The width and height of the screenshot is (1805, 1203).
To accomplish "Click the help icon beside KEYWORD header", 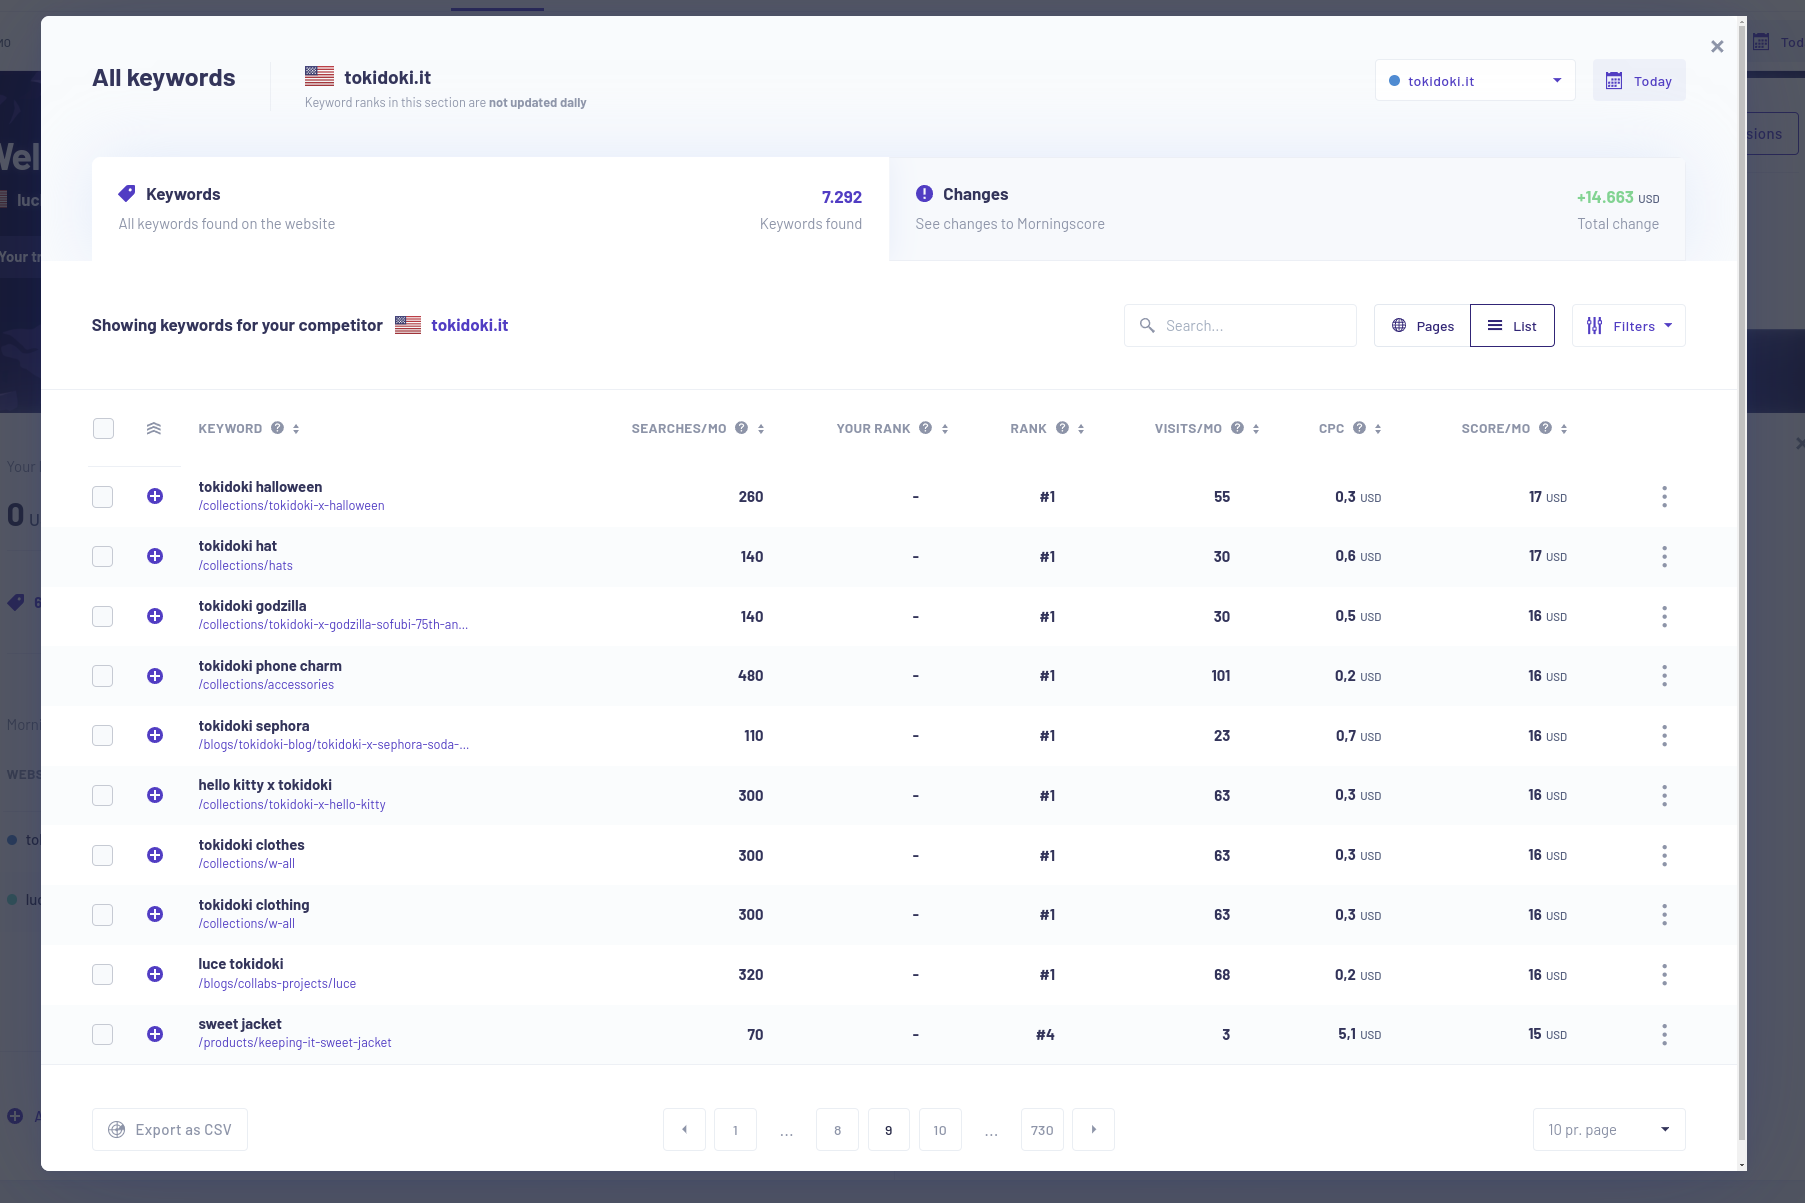I will tap(278, 428).
